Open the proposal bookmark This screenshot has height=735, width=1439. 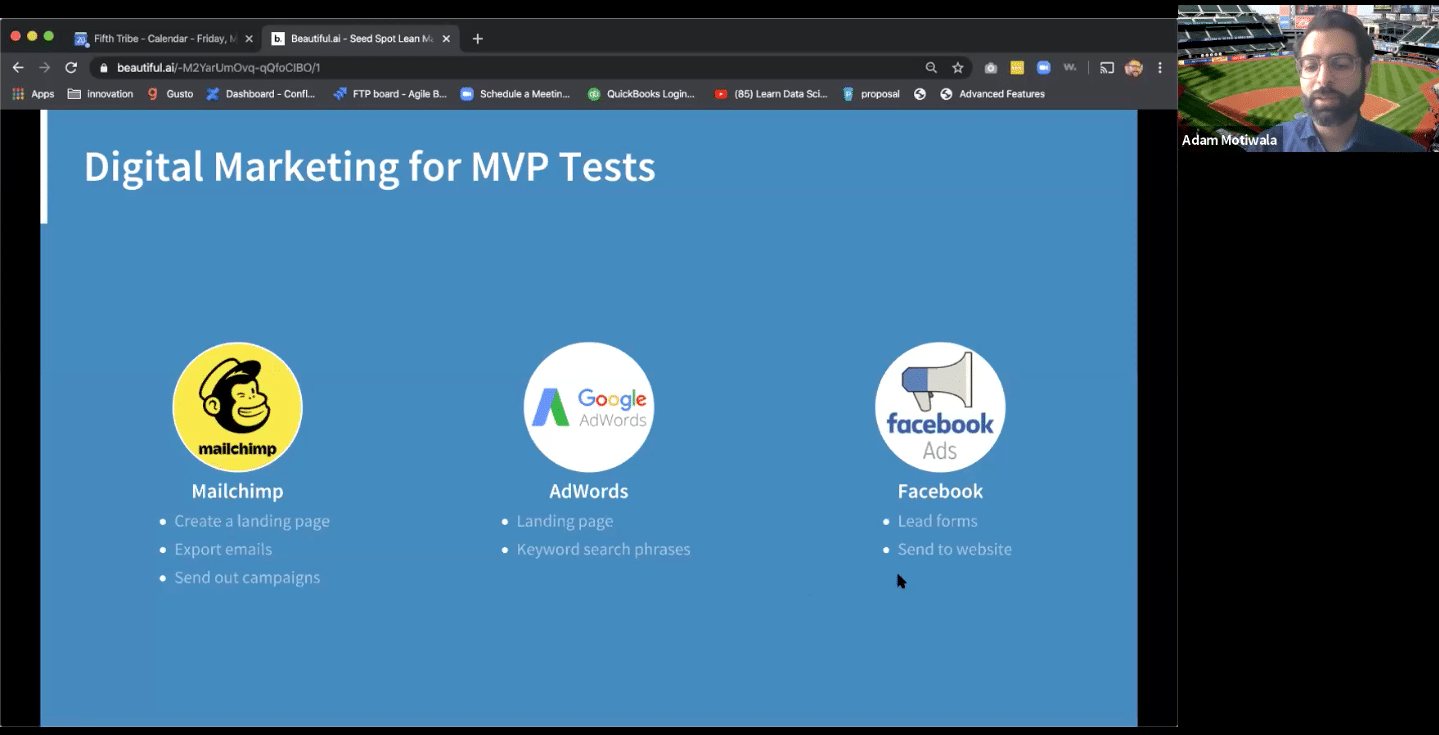point(871,94)
